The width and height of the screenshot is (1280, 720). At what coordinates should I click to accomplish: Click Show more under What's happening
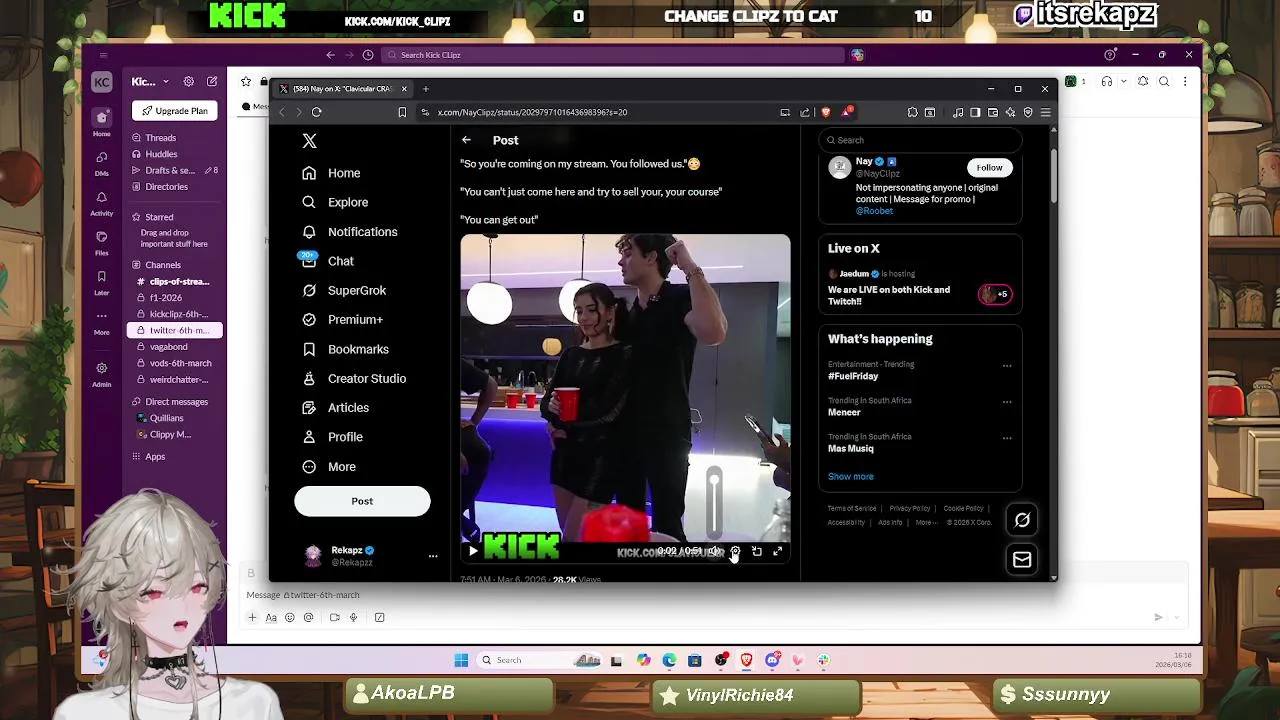pos(851,477)
